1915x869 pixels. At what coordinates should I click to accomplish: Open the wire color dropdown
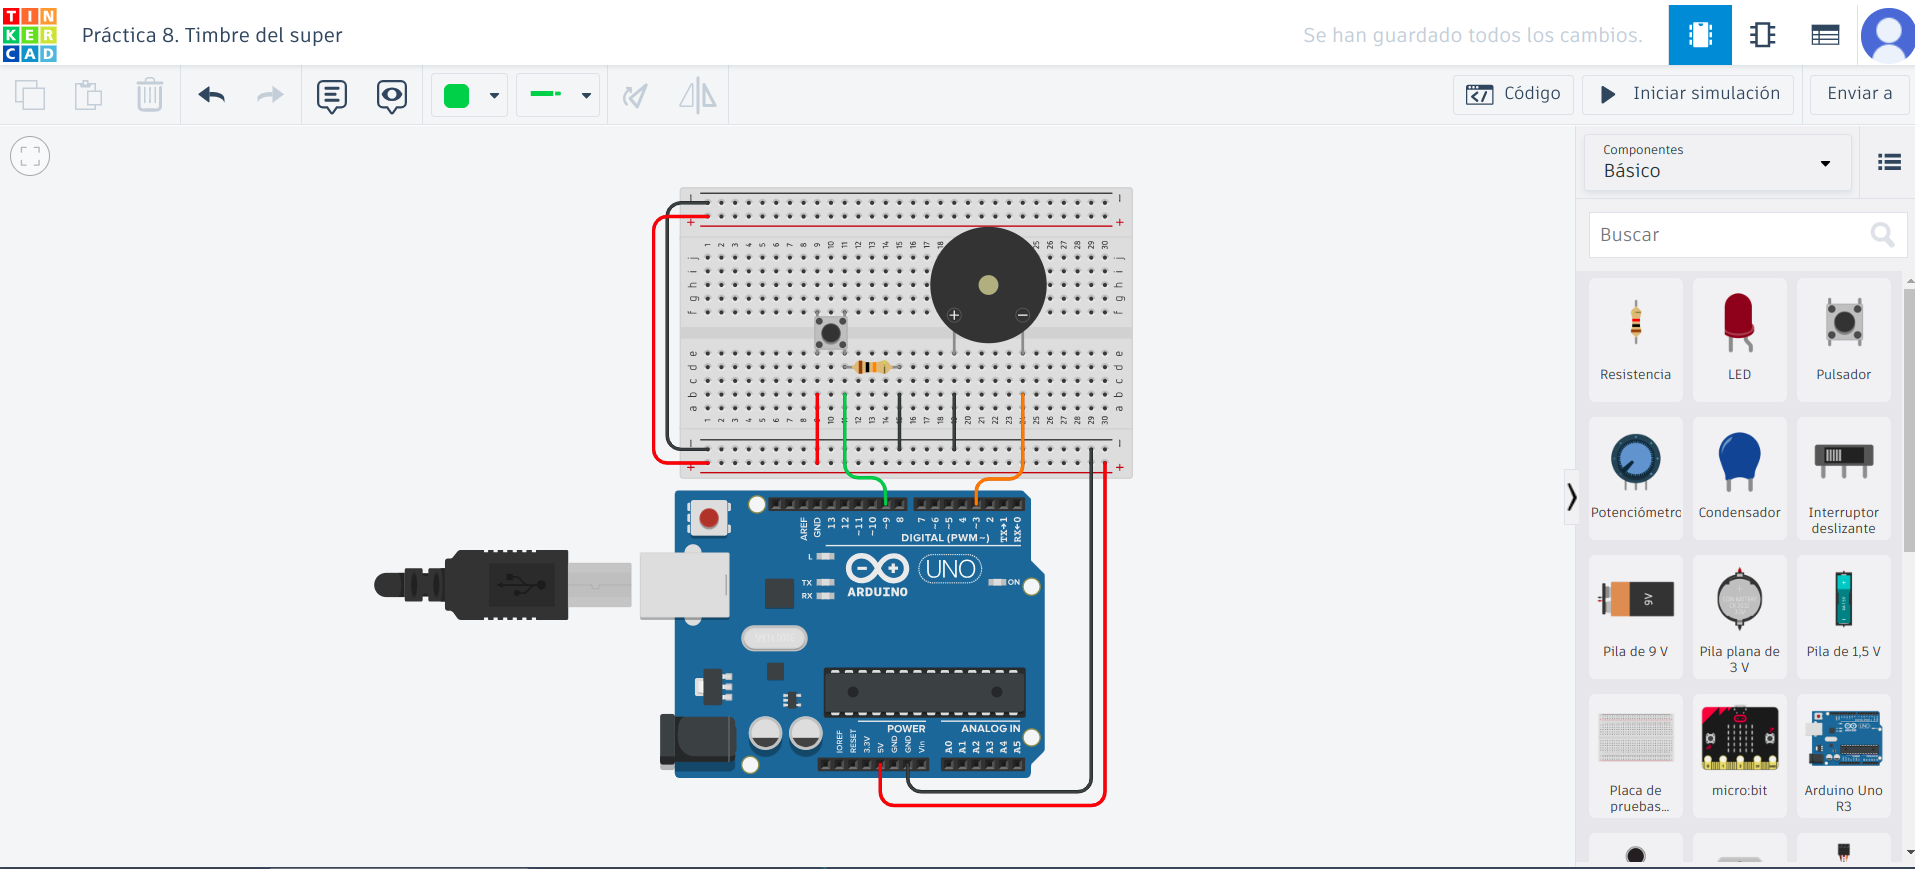pos(470,95)
